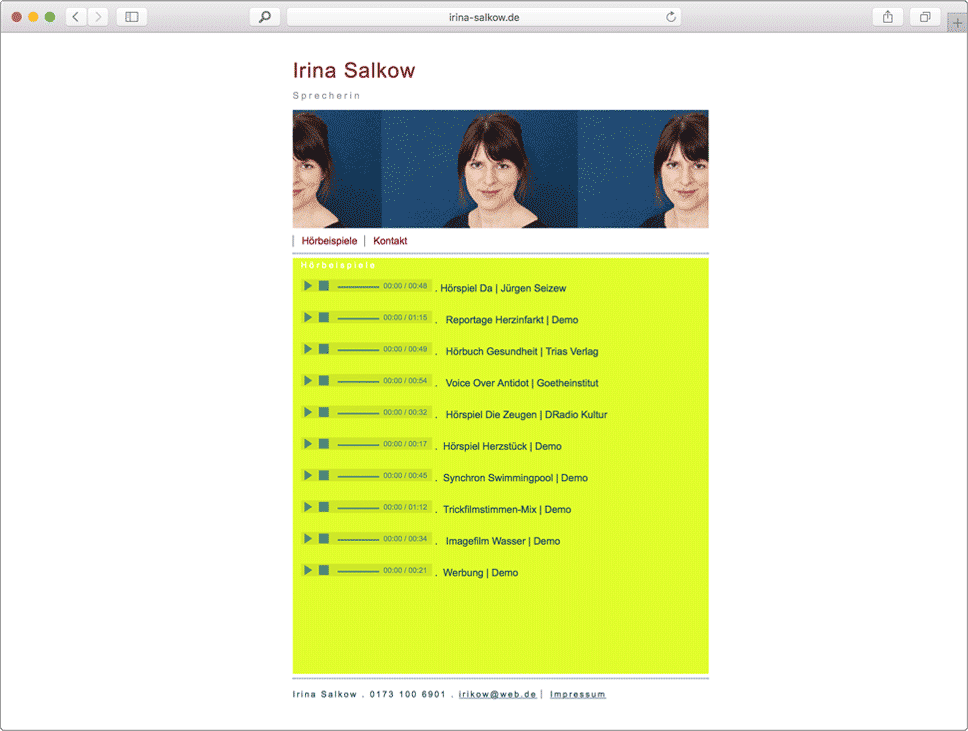Play the Synchron Swimmingpool demo
968x731 pixels.
click(x=307, y=475)
